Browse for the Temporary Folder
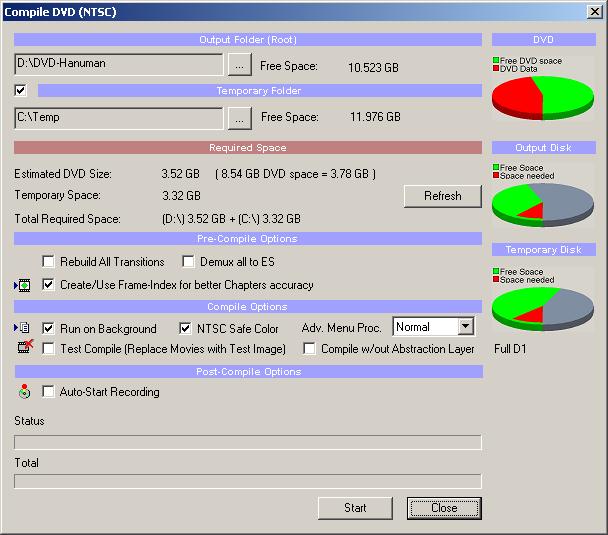The height and width of the screenshot is (535, 608). click(x=239, y=119)
